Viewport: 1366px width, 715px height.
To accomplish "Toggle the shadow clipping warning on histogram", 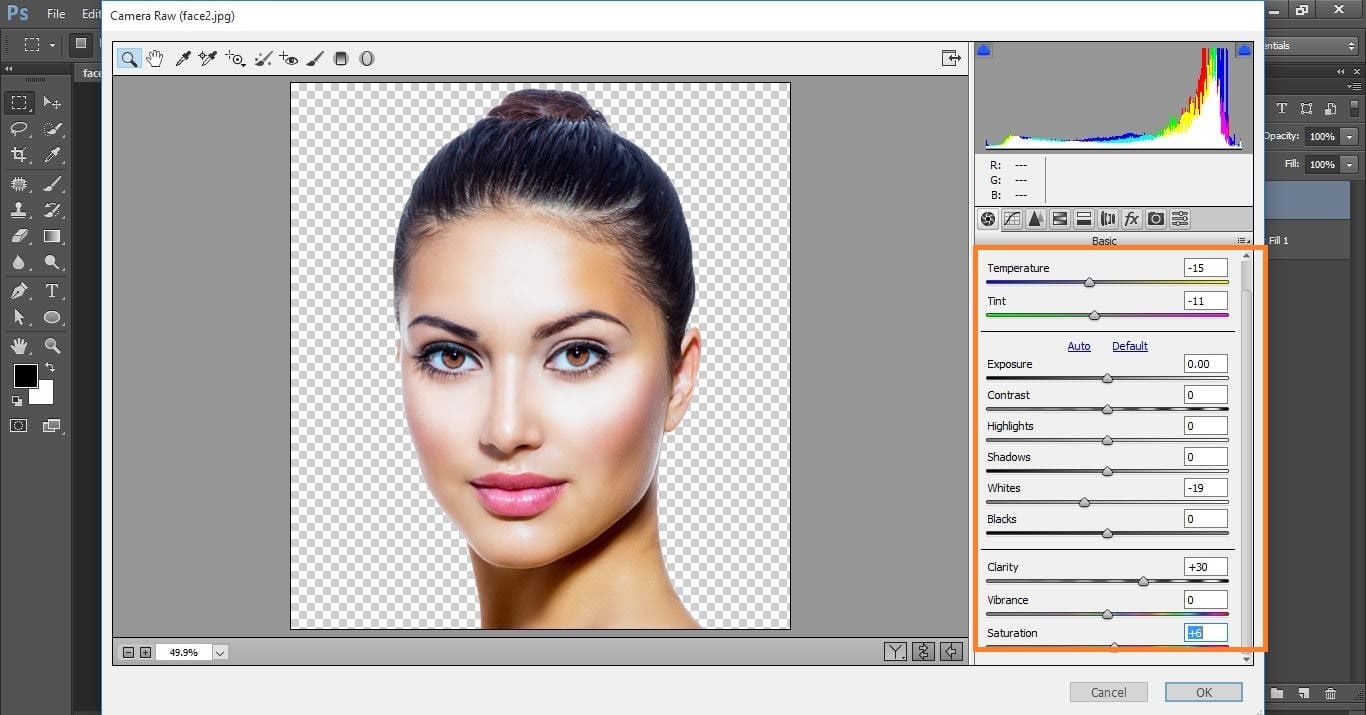I will tap(983, 50).
